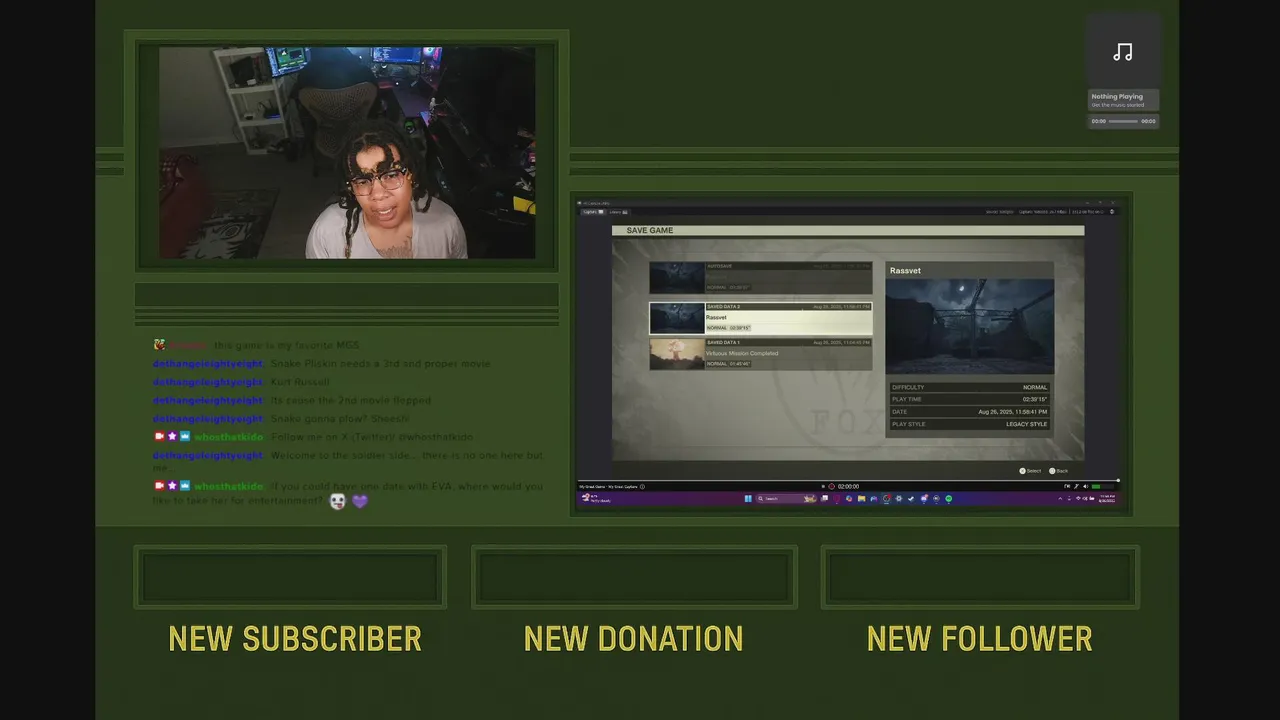Click the info icon beside capture name
Screen dimensions: 1280x720
pos(642,486)
